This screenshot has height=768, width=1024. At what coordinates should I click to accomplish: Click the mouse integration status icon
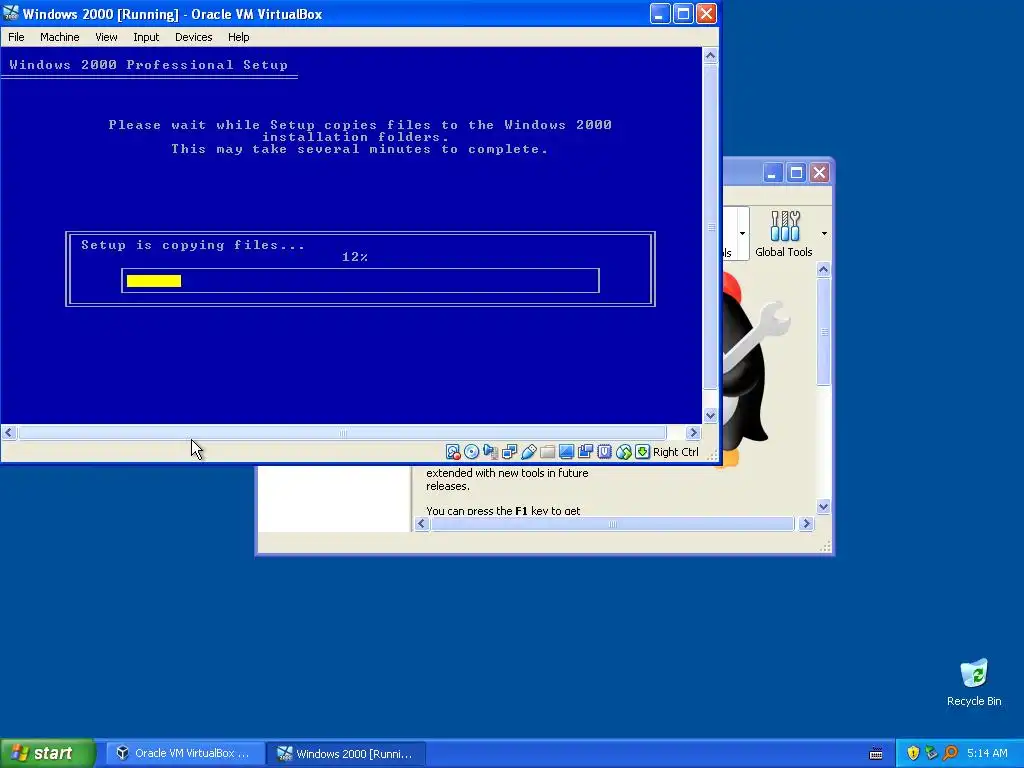[x=624, y=452]
